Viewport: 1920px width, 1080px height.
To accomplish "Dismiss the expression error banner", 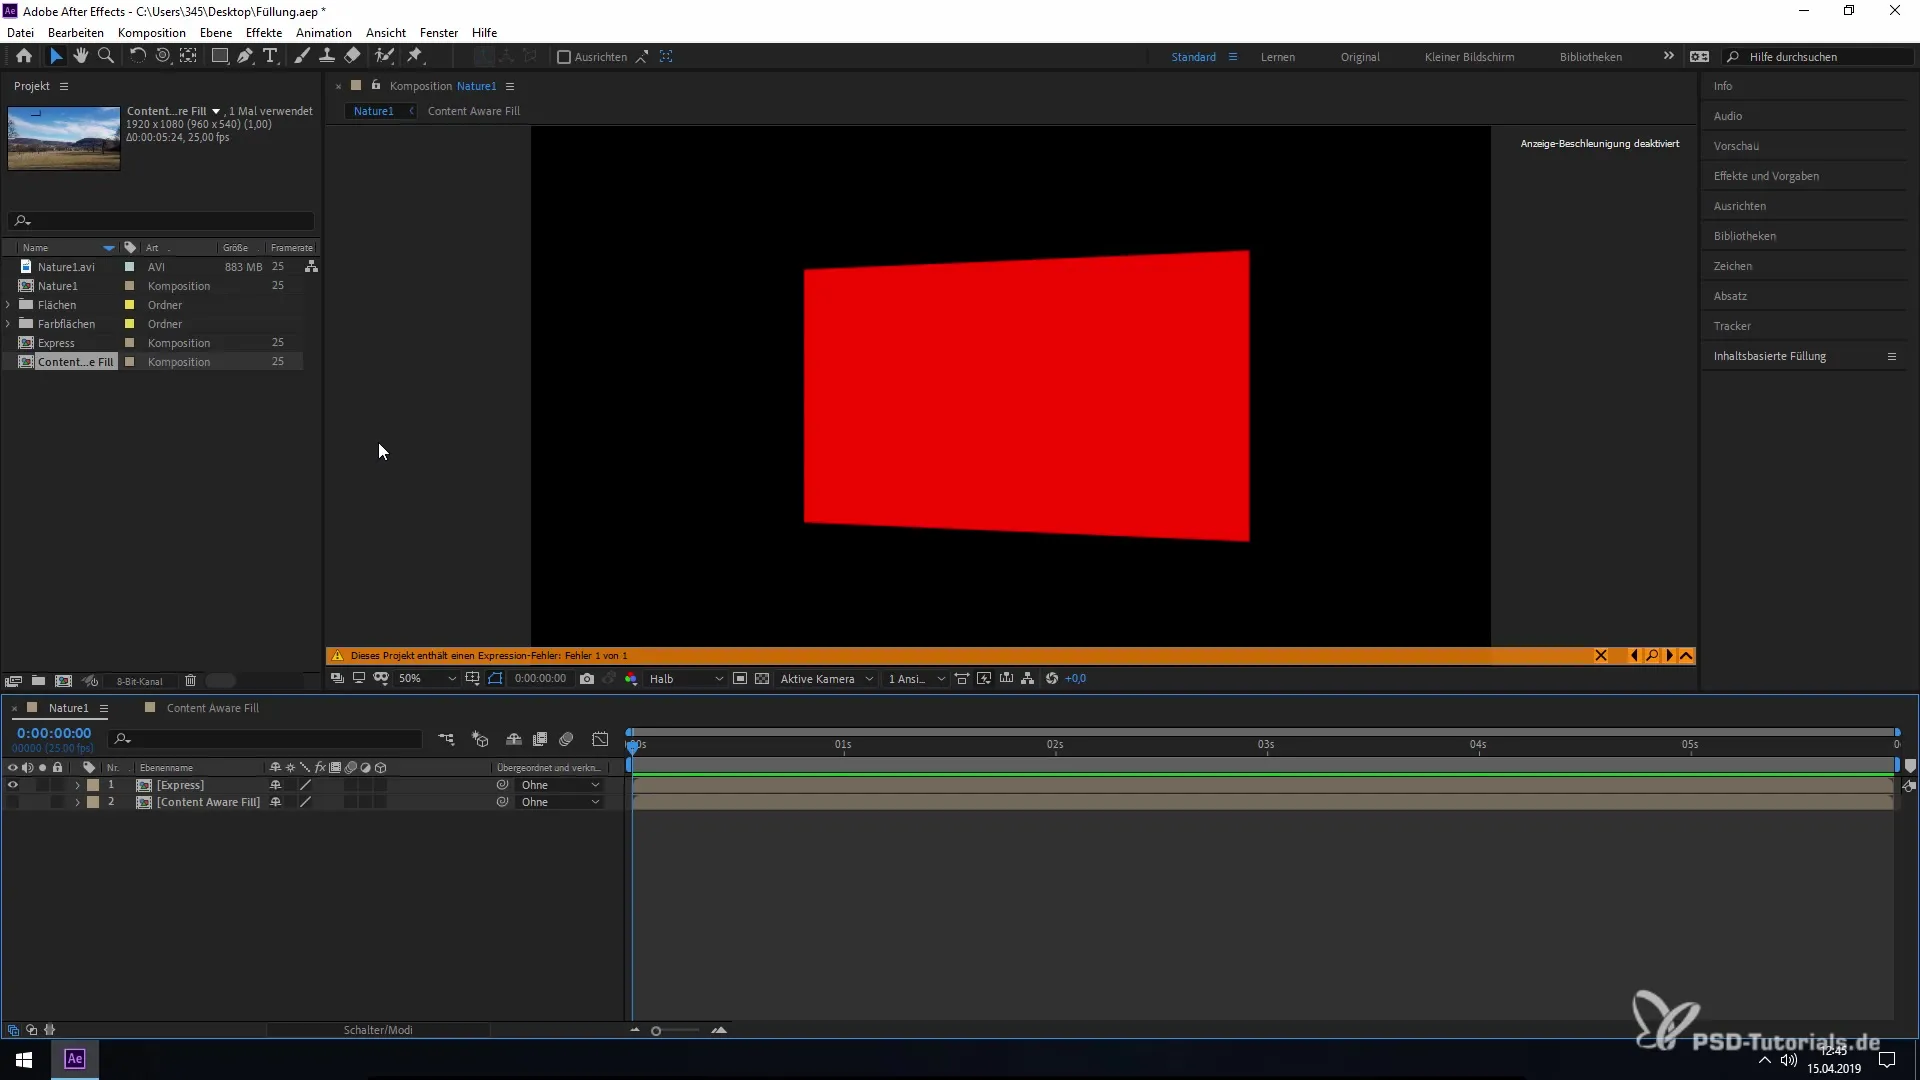I will (1601, 656).
